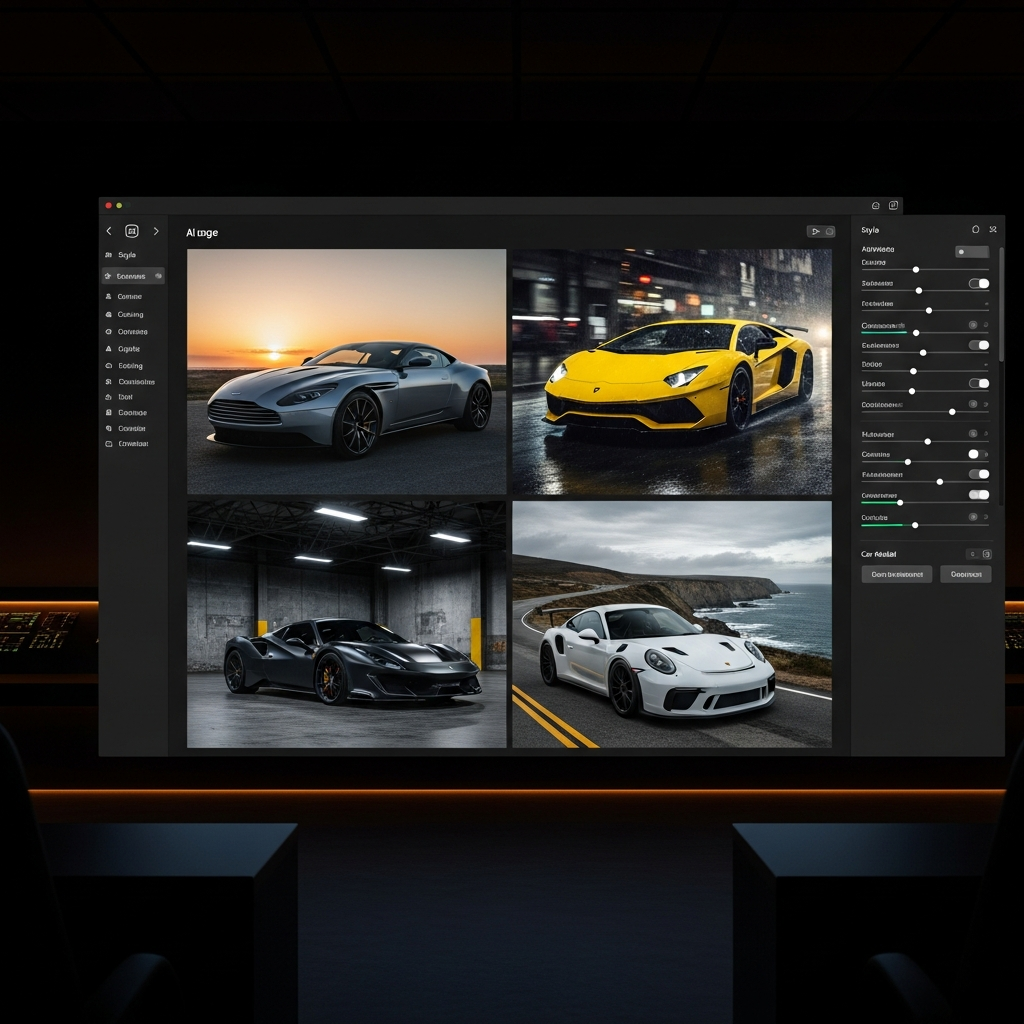The image size is (1024, 1024).
Task: Click the back arrow in the sidebar header
Action: point(109,231)
